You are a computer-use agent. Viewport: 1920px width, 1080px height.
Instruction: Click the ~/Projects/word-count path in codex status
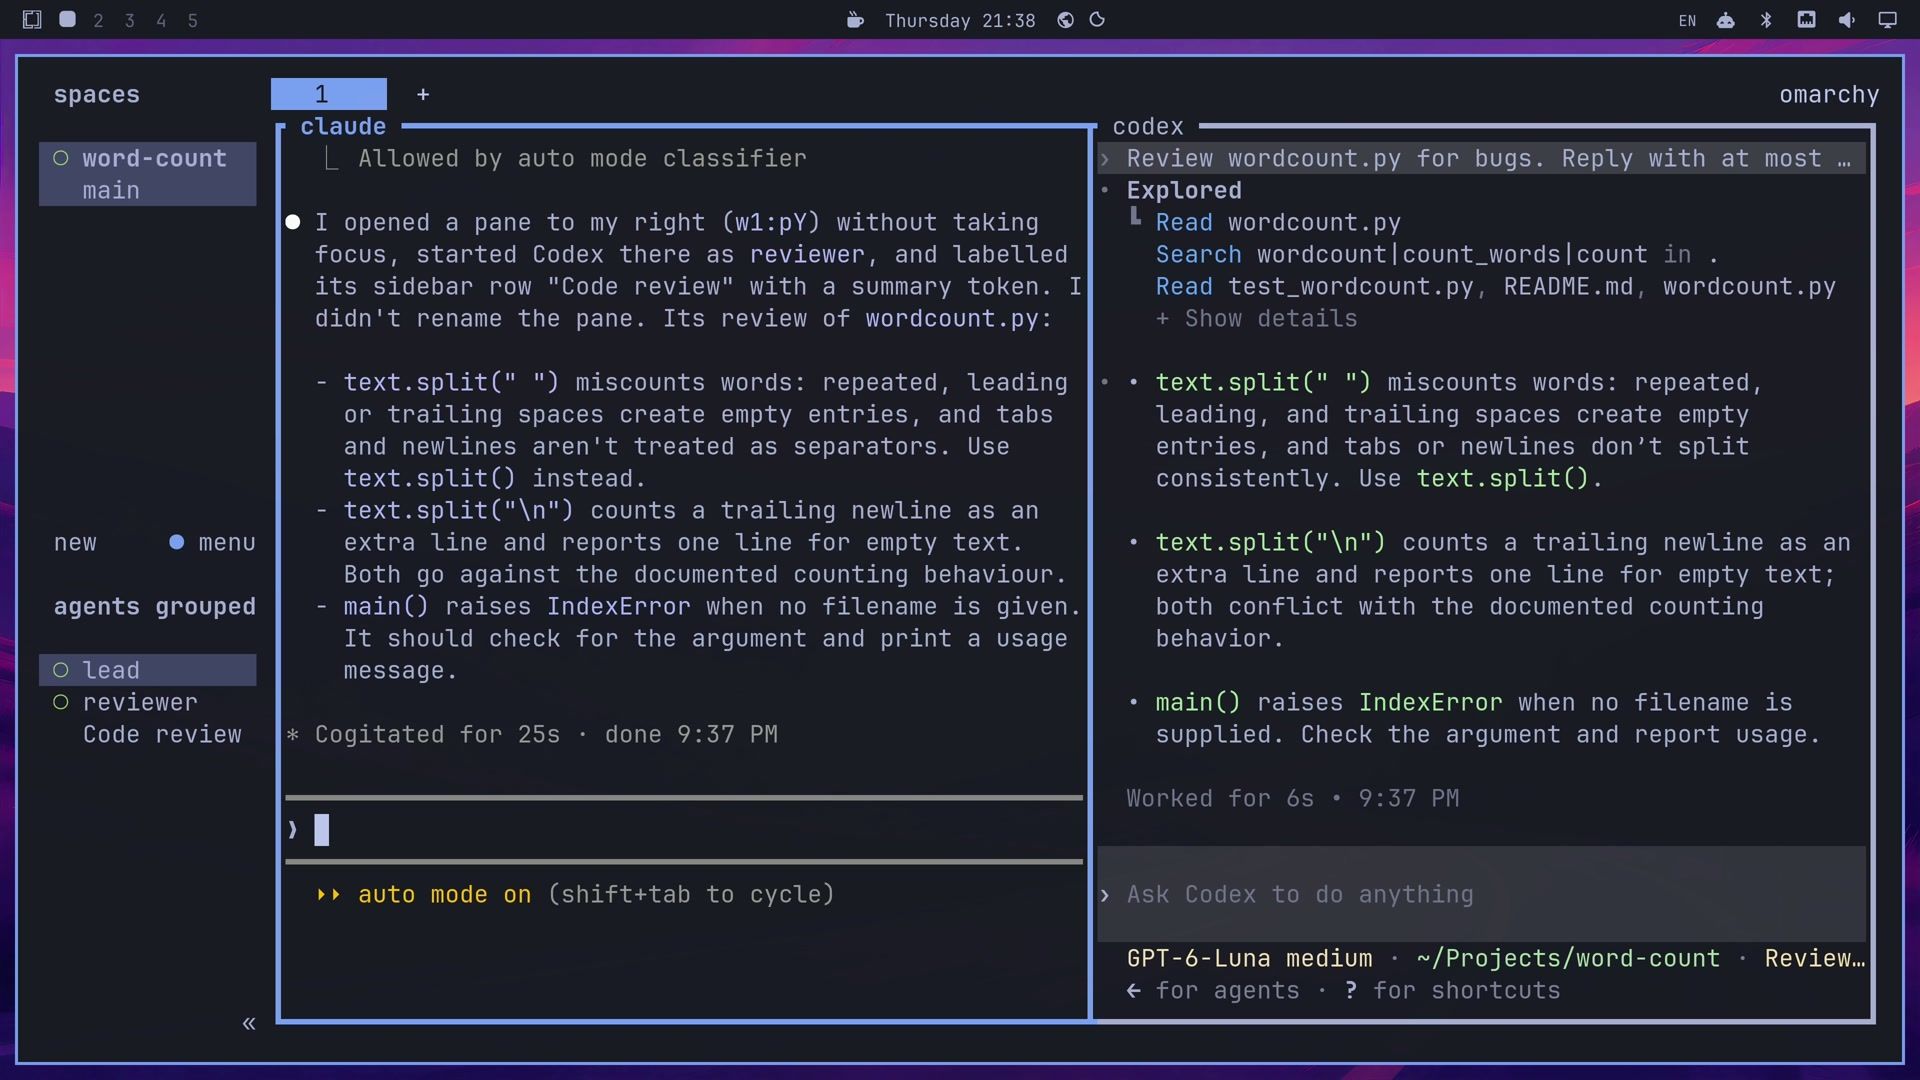(x=1568, y=958)
